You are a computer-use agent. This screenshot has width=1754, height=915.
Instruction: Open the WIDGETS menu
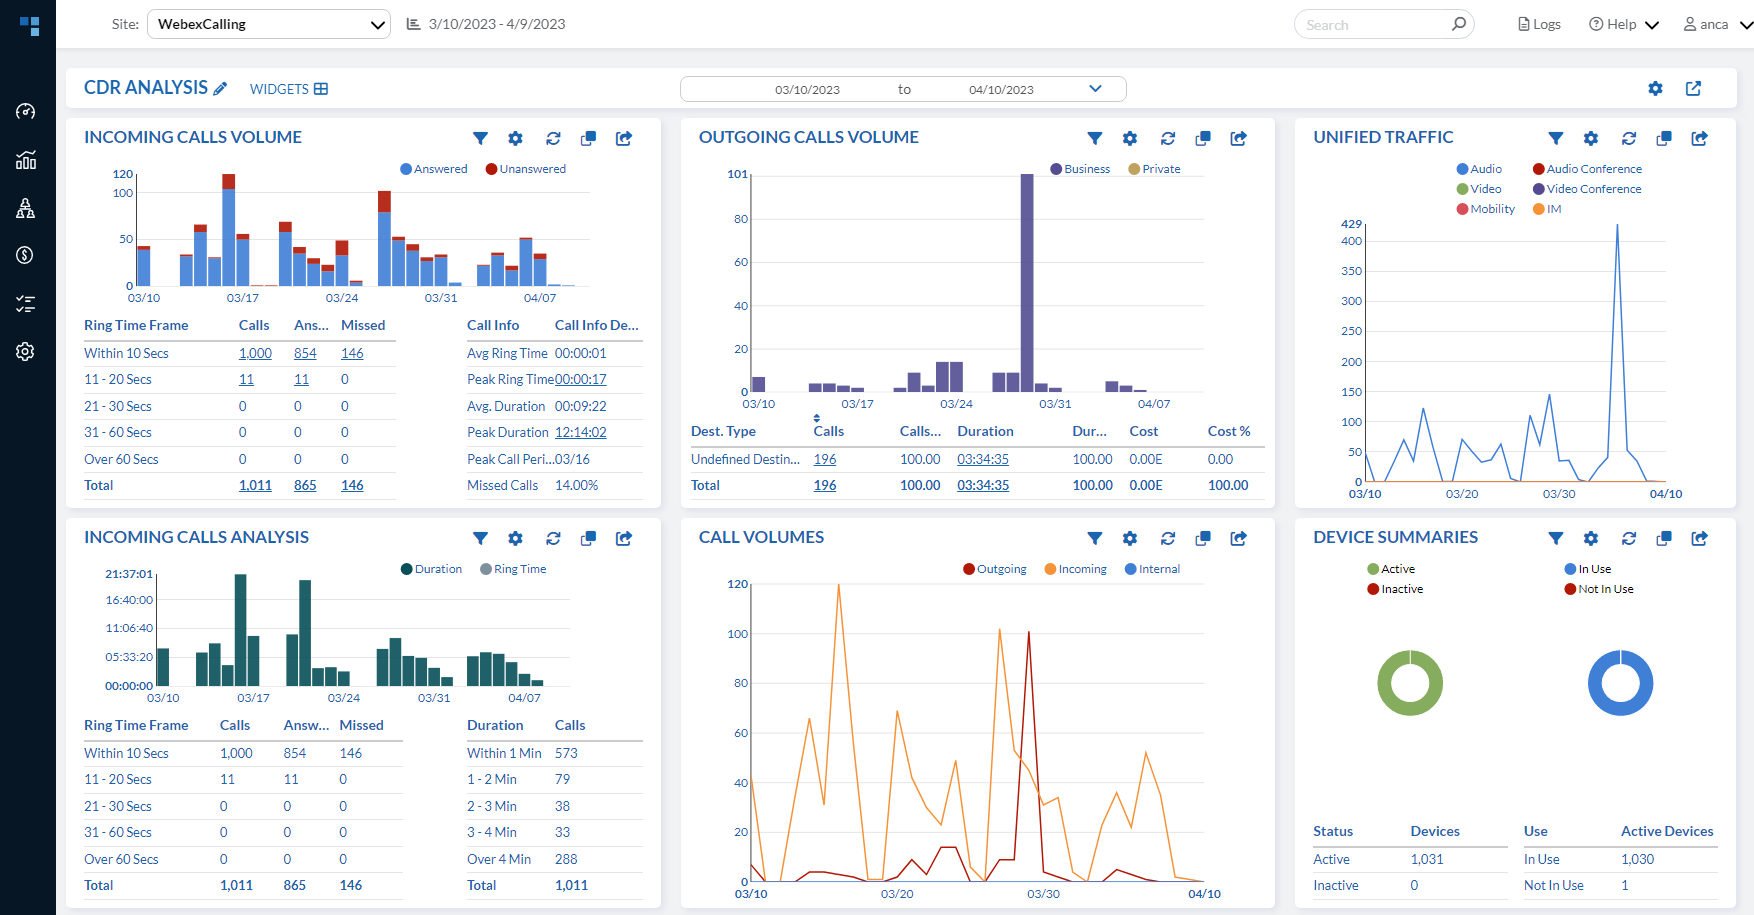pyautogui.click(x=289, y=89)
